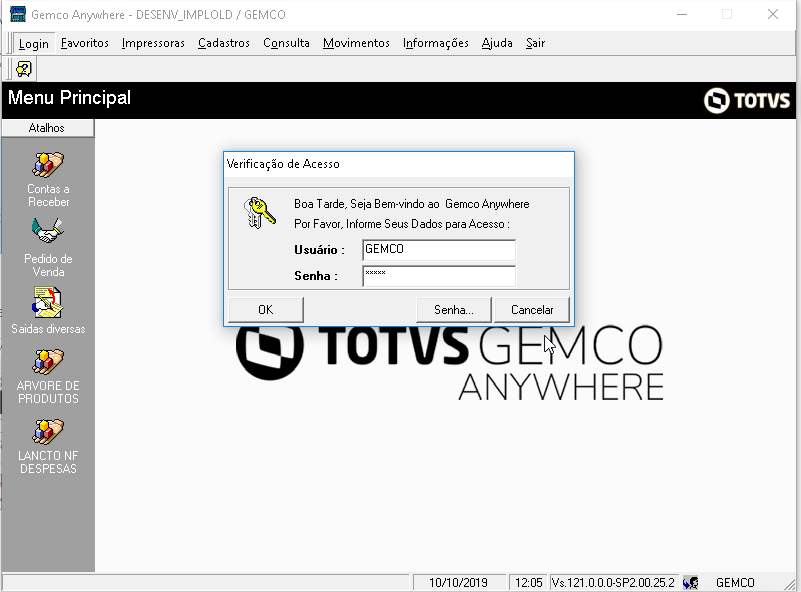Open the Informações menu
The width and height of the screenshot is (801, 592).
click(x=436, y=43)
